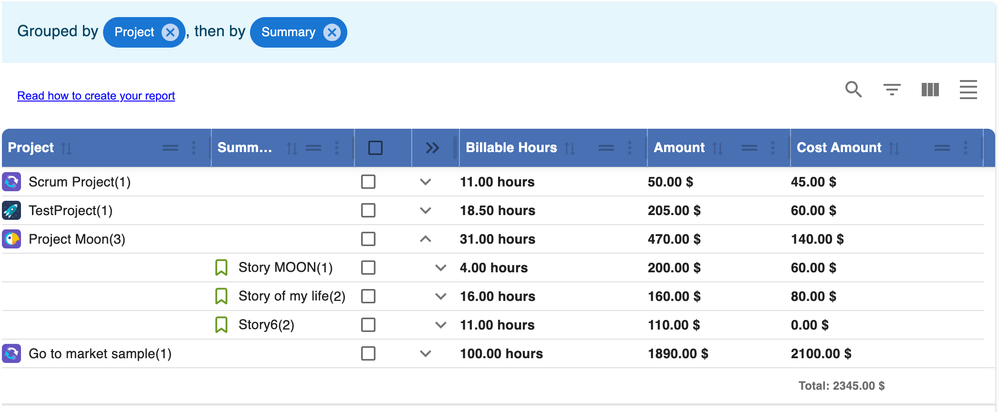Sort by Amount column arrows
The height and width of the screenshot is (412, 999).
click(718, 148)
